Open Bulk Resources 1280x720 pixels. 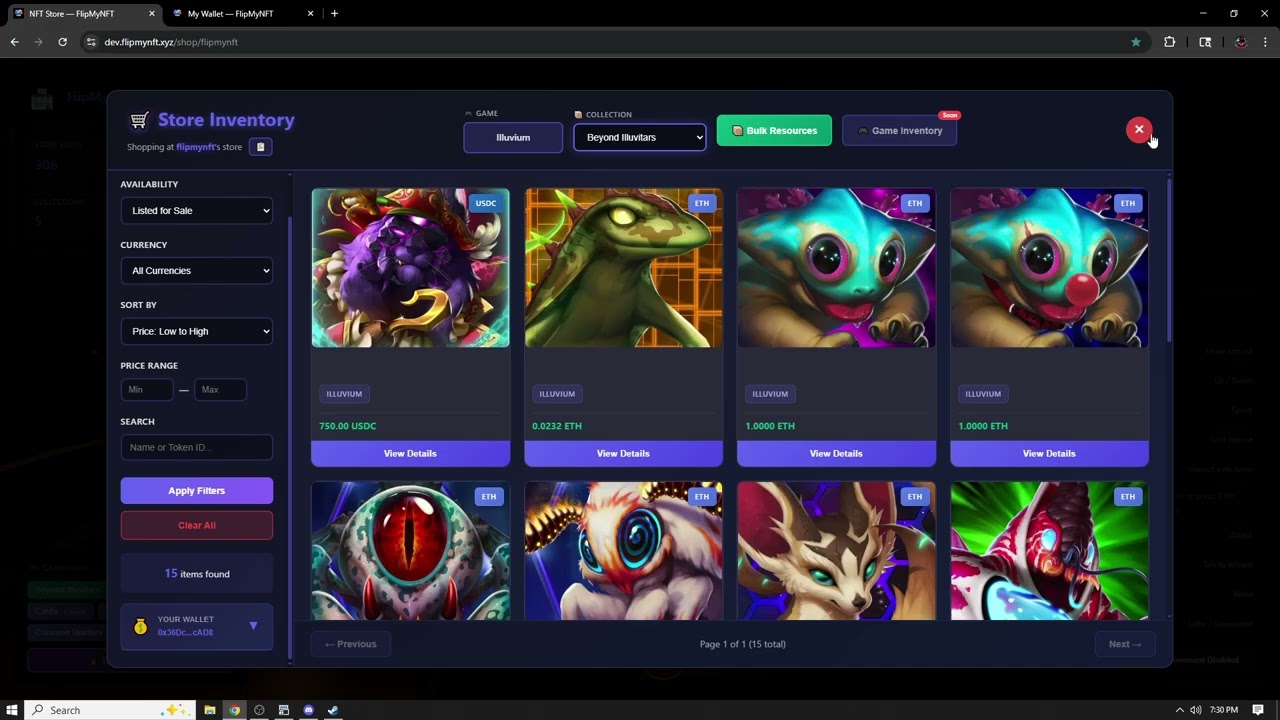pyautogui.click(x=774, y=130)
